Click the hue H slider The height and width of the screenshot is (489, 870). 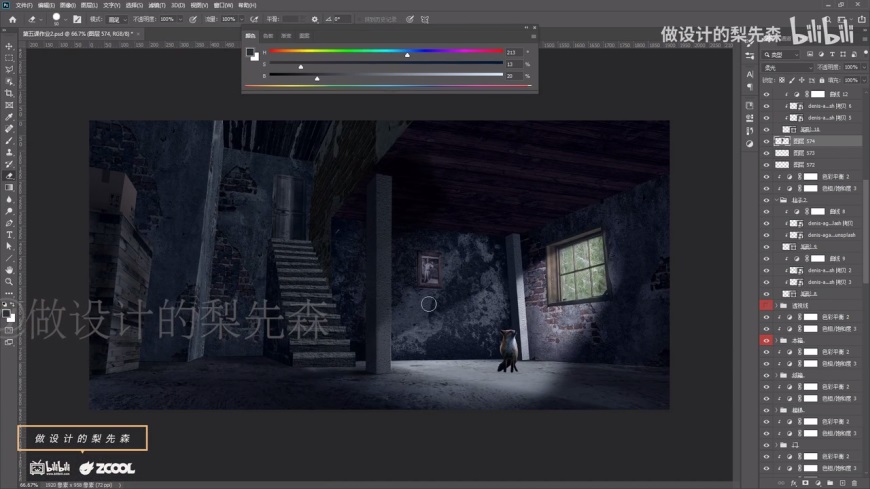pos(386,51)
